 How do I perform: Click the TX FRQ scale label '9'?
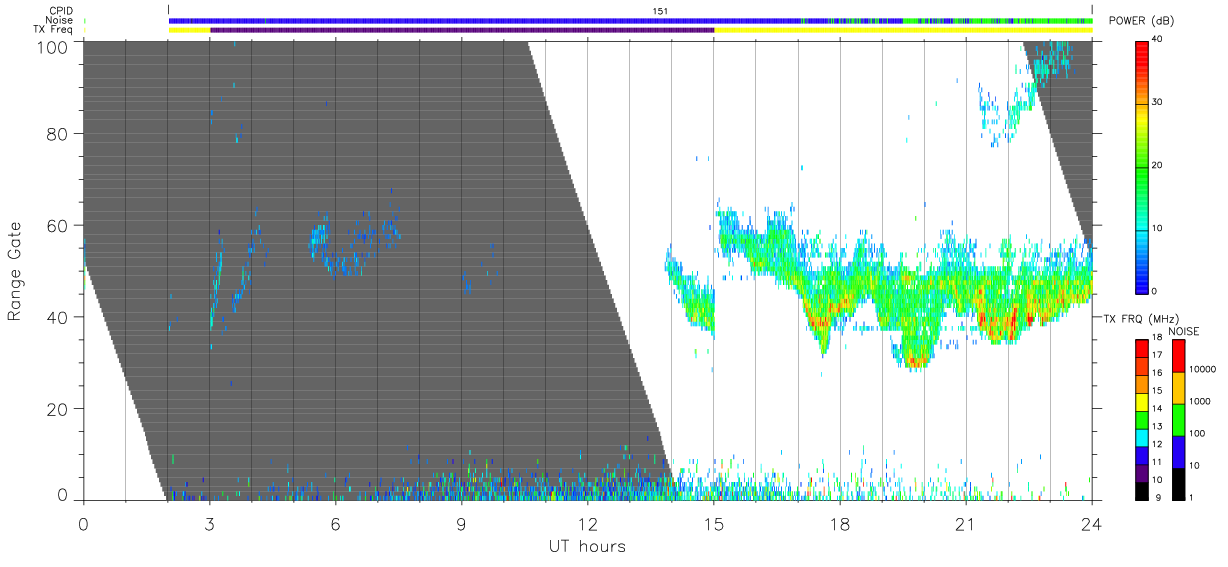(1157, 497)
